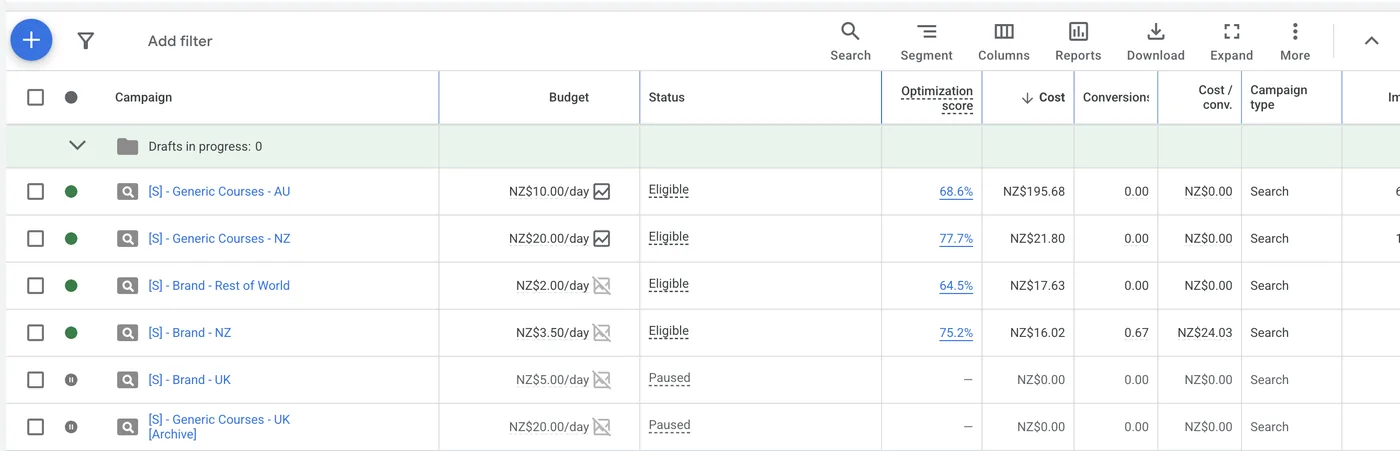Click the NZ$195.68 cost value

[x=1034, y=191]
